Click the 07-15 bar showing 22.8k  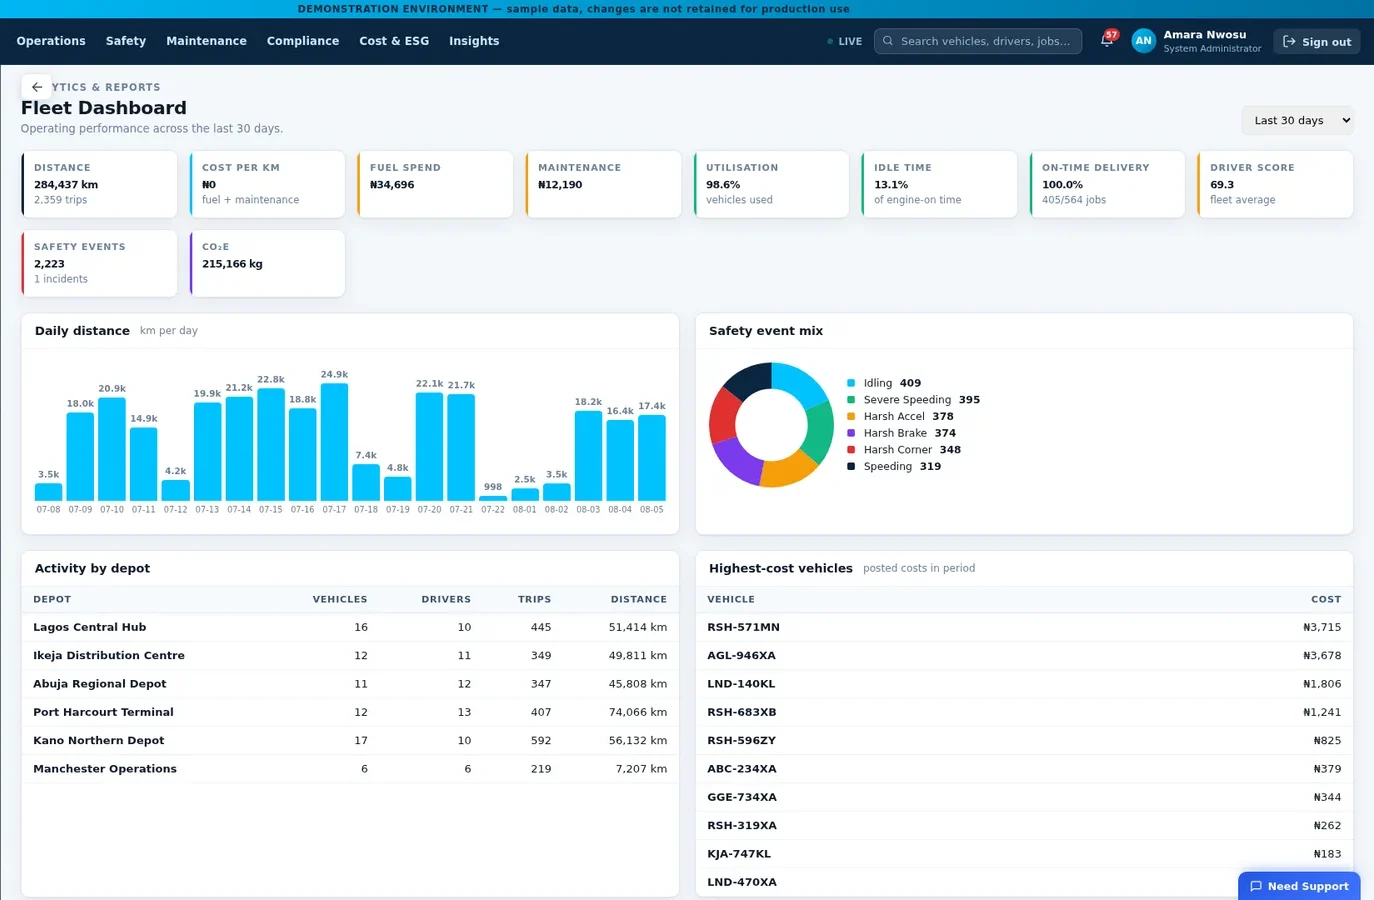click(x=271, y=445)
